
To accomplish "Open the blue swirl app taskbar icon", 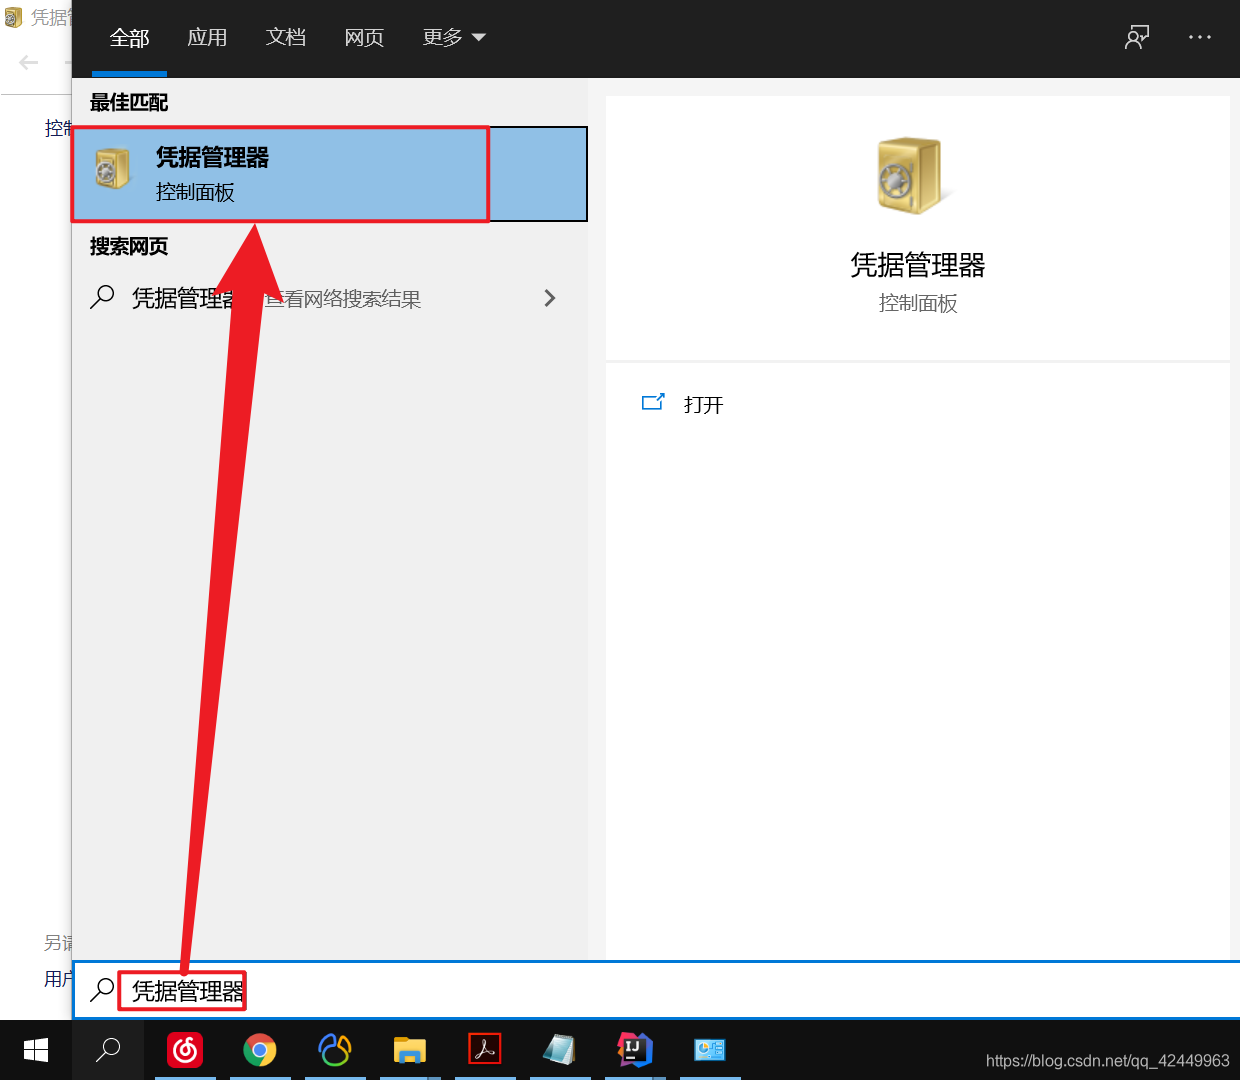I will click(x=335, y=1050).
